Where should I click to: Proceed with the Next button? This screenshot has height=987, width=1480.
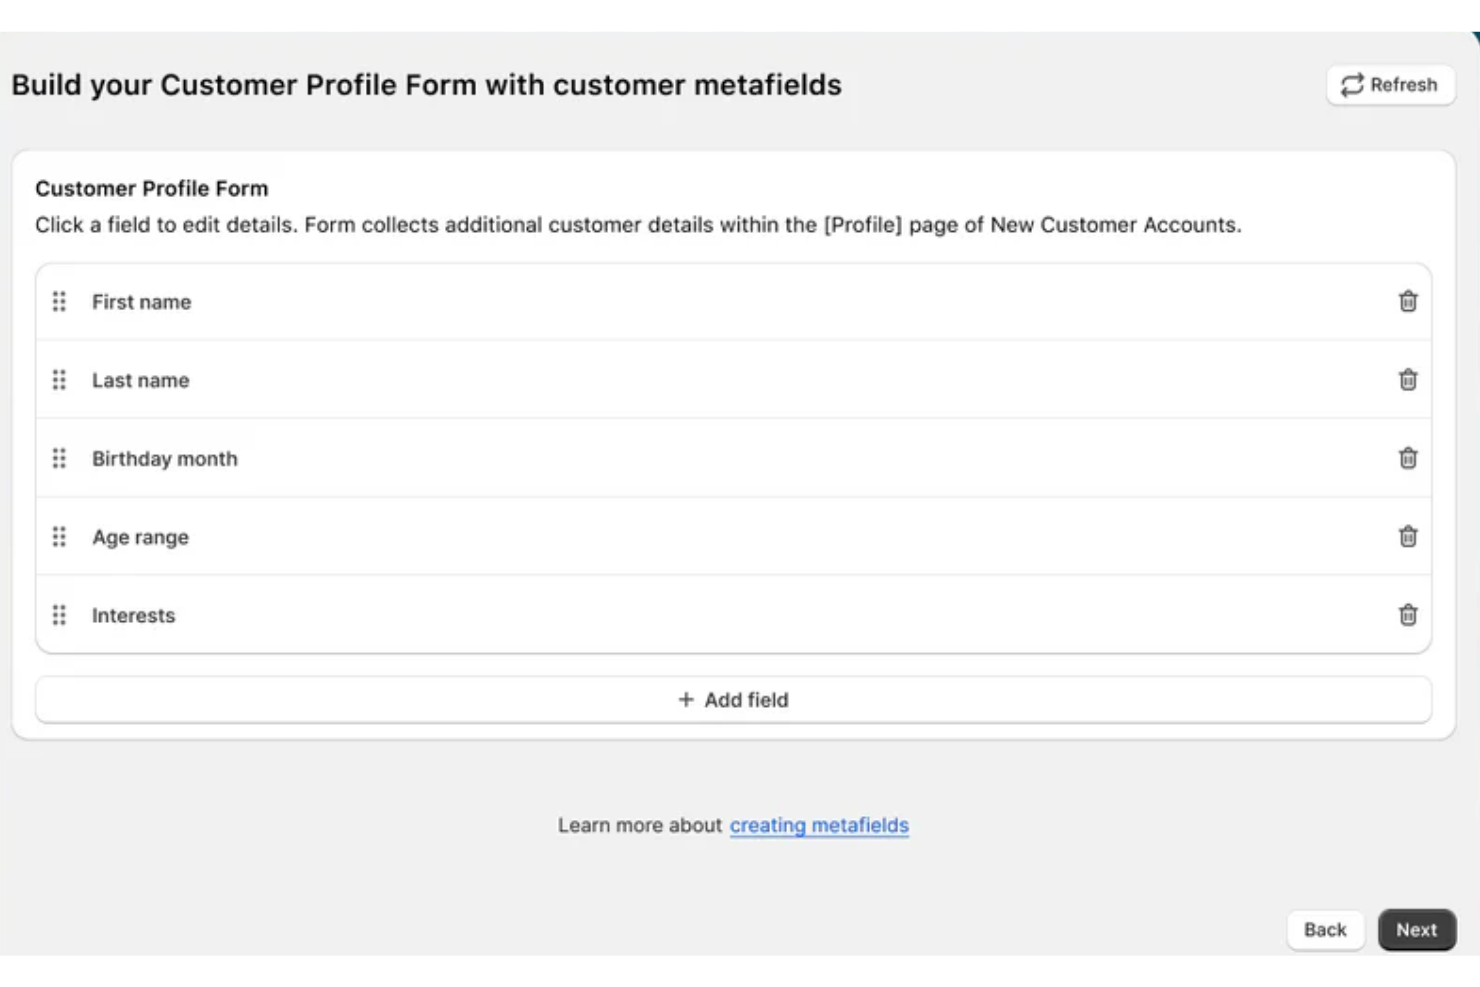tap(1416, 930)
